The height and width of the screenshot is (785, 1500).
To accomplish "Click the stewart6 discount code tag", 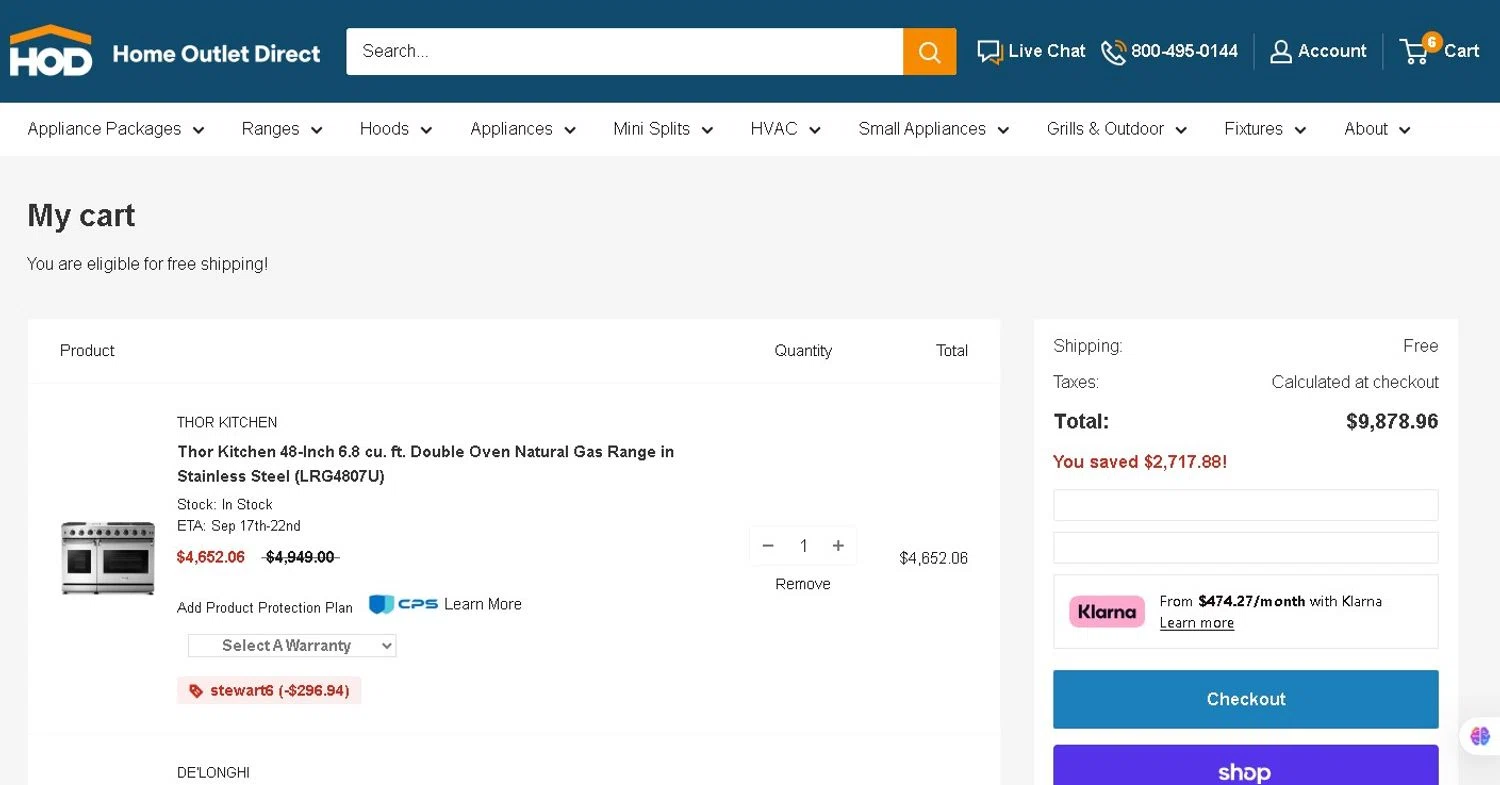I will click(x=269, y=691).
